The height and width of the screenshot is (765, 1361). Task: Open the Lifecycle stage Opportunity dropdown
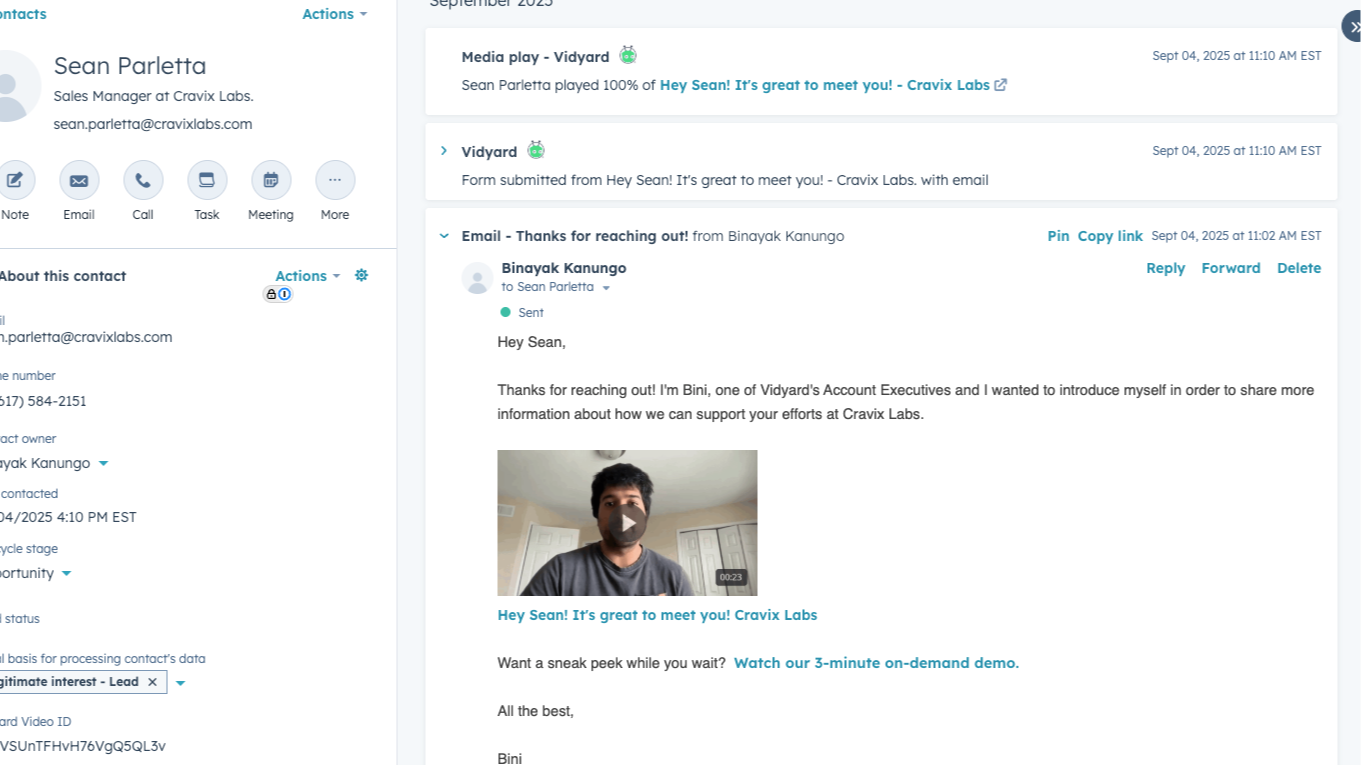(65, 573)
